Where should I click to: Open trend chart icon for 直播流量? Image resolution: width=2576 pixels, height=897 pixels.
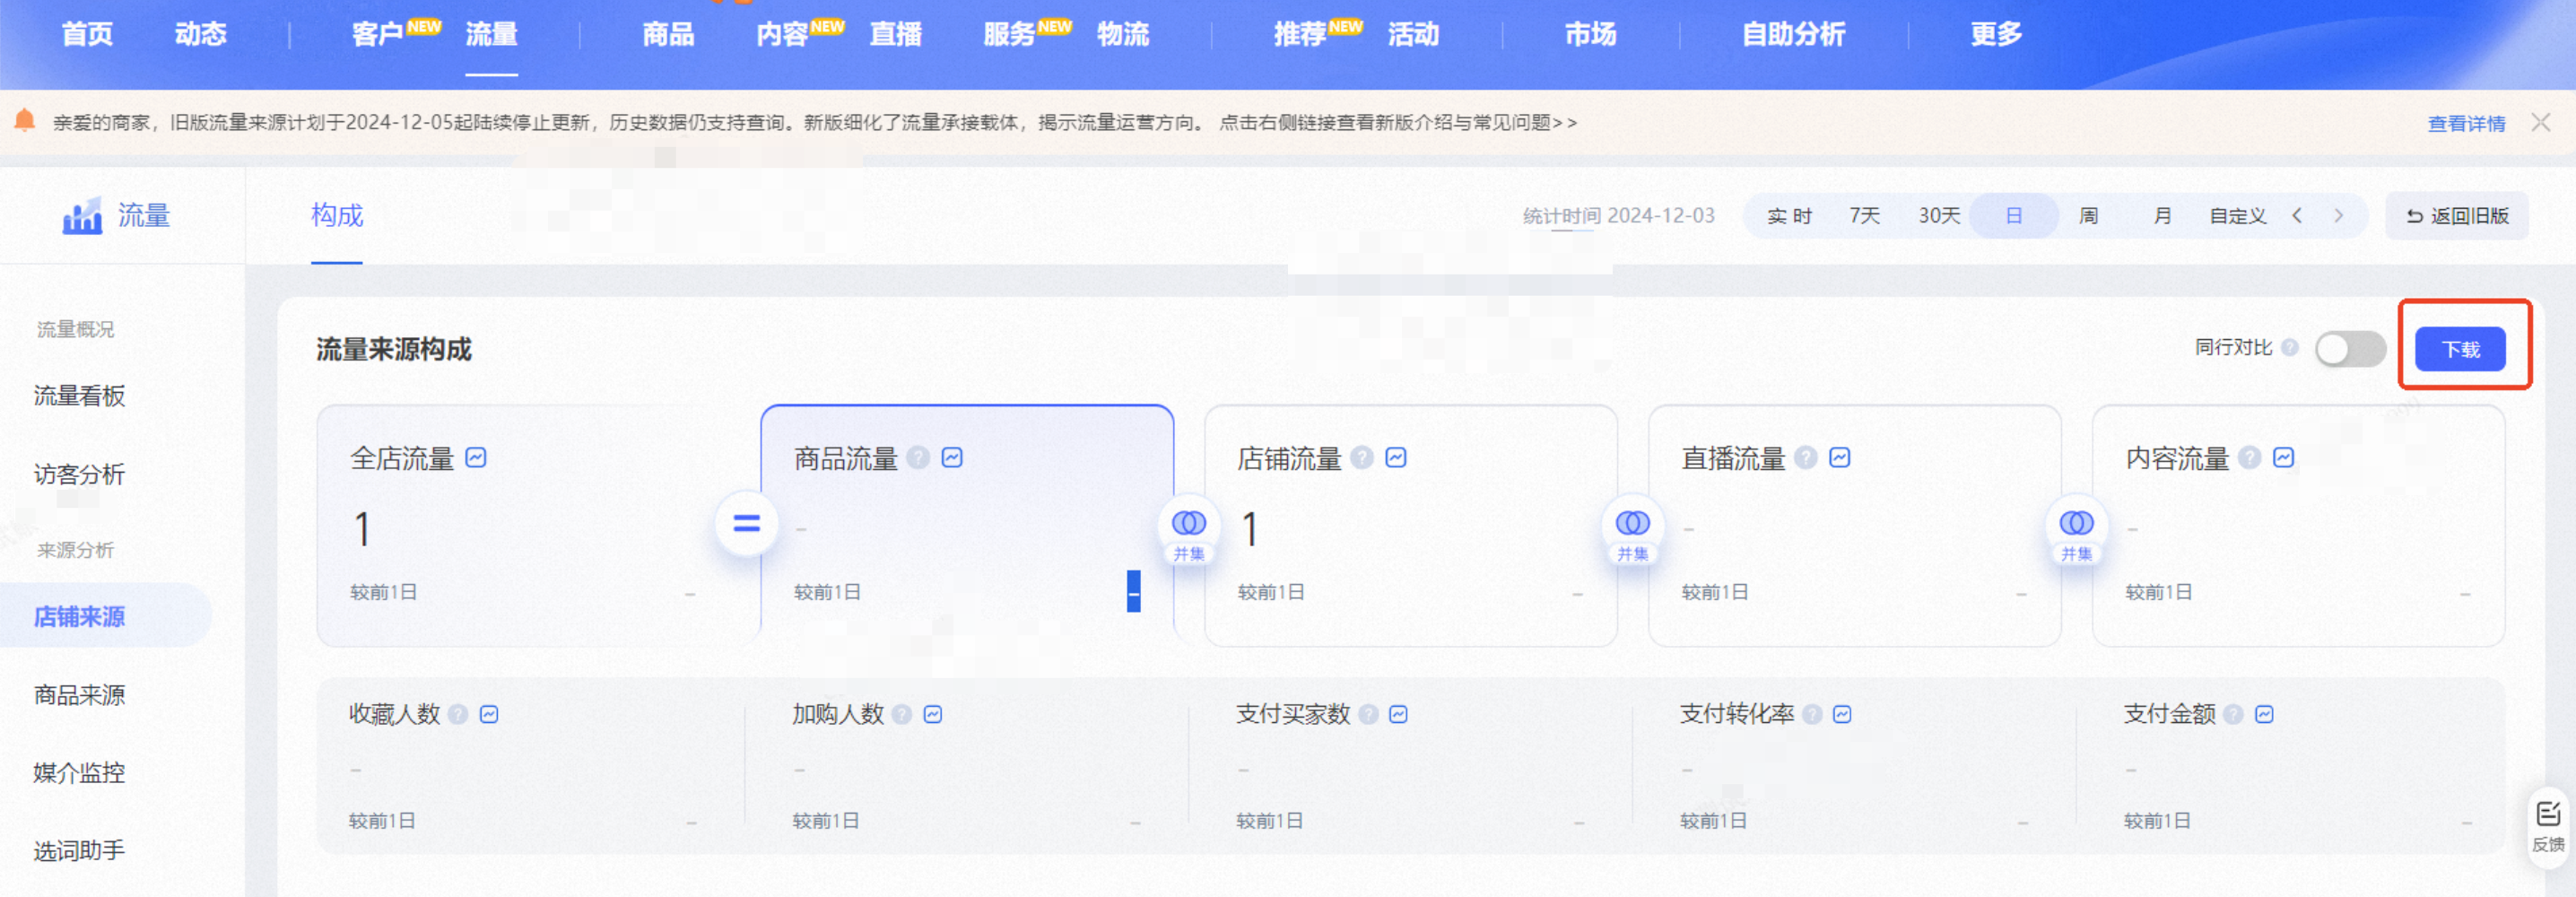tap(1840, 458)
